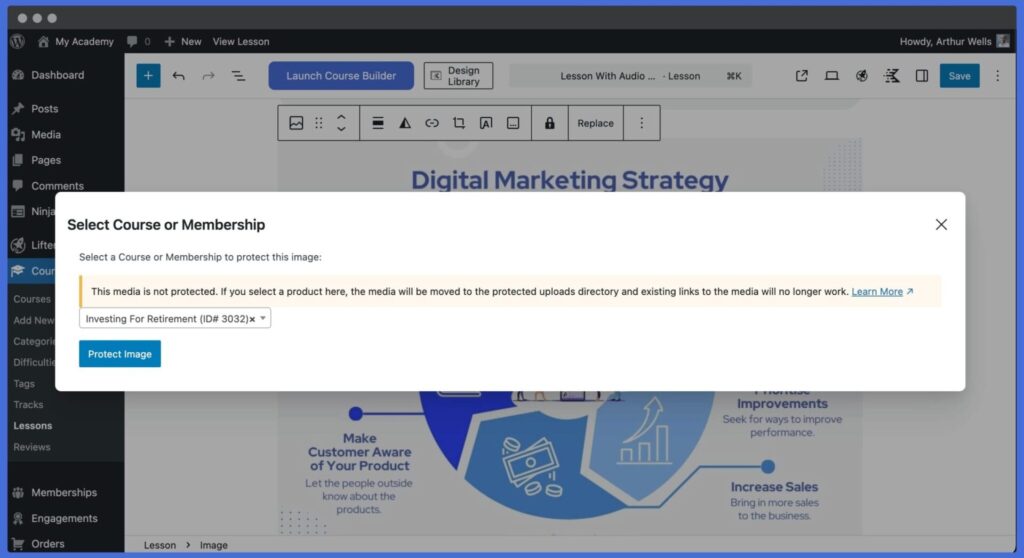Insert a link on the image
The height and width of the screenshot is (558, 1024).
pos(432,123)
